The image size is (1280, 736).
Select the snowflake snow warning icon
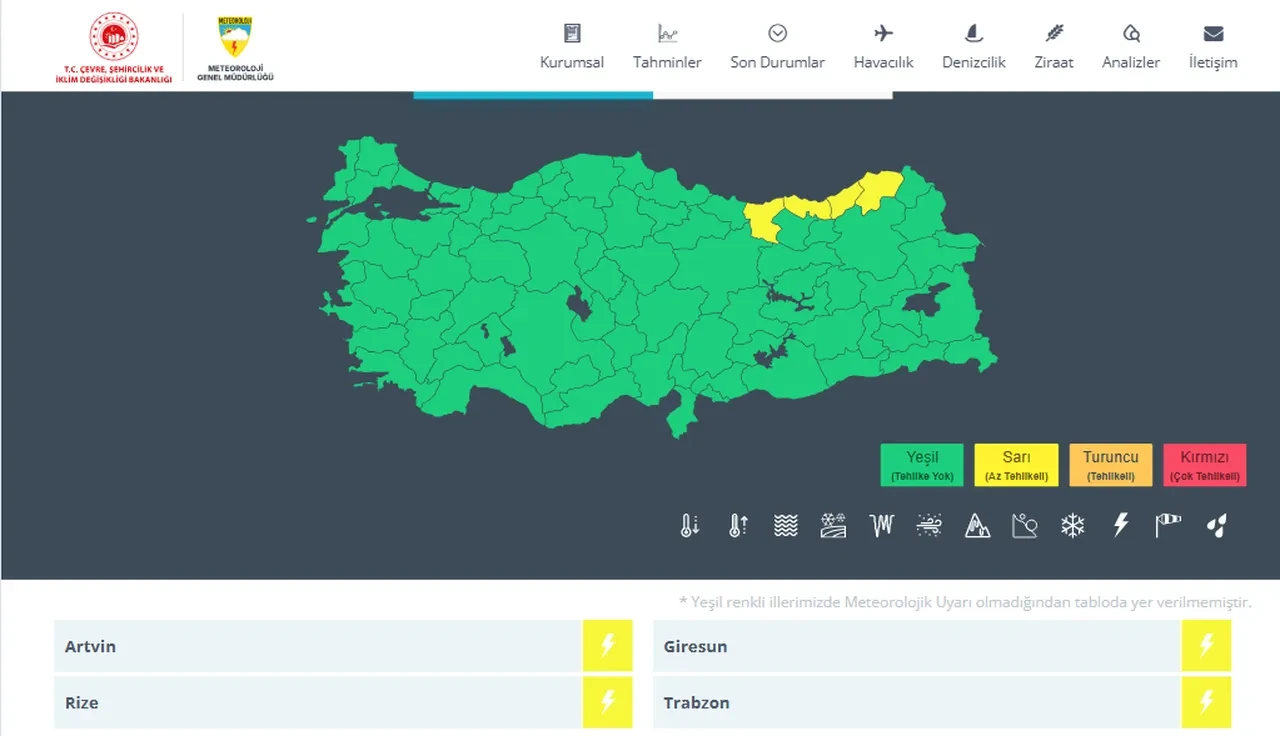tap(1073, 525)
